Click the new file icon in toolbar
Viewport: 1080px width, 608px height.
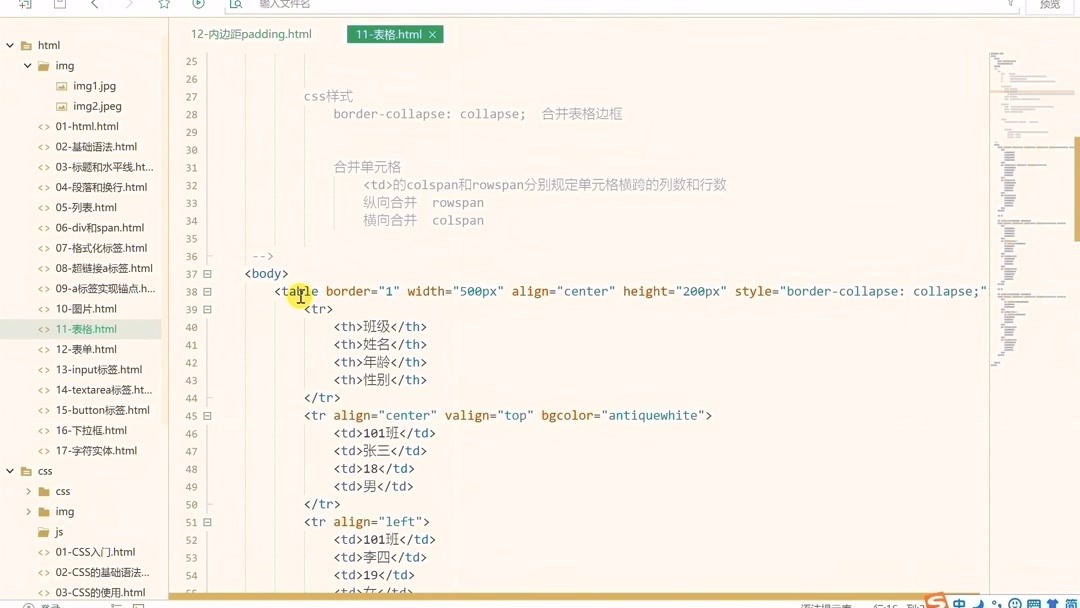point(23,5)
